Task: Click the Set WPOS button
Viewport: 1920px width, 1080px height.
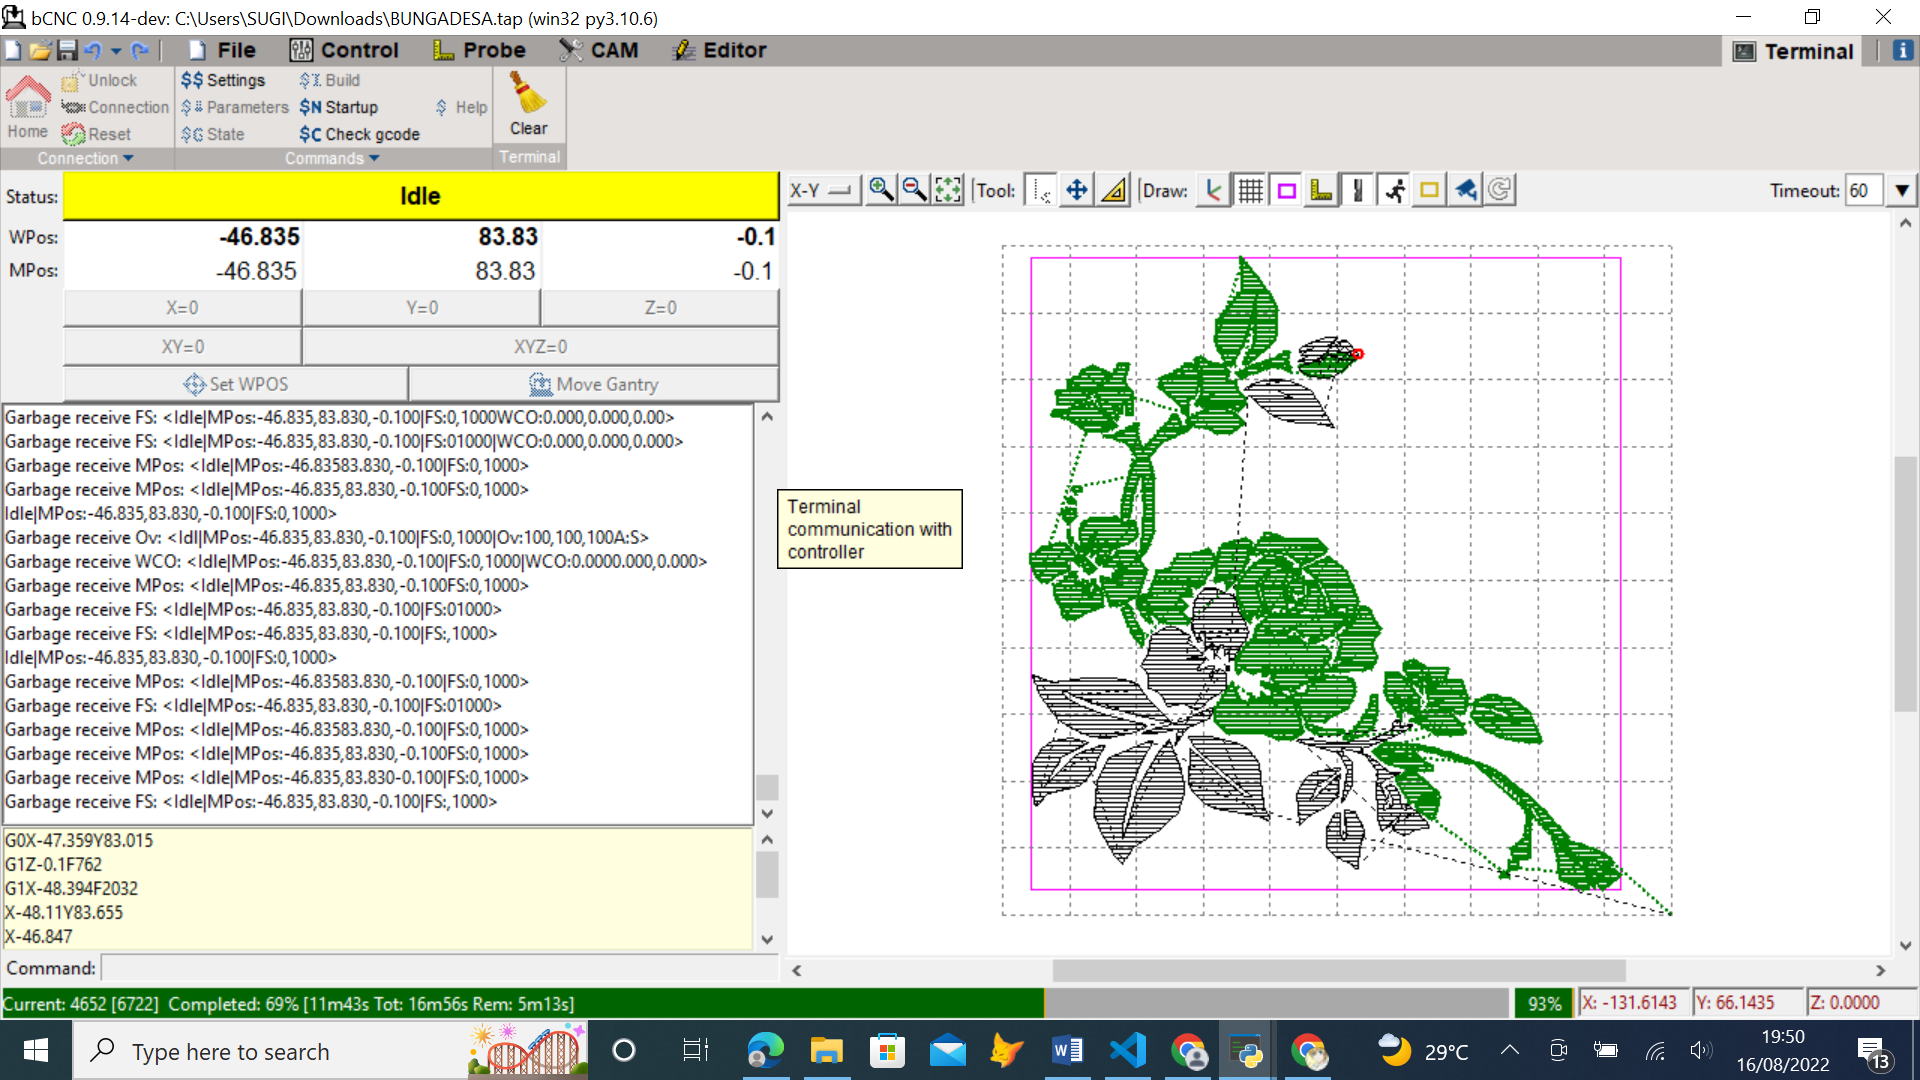Action: [236, 384]
